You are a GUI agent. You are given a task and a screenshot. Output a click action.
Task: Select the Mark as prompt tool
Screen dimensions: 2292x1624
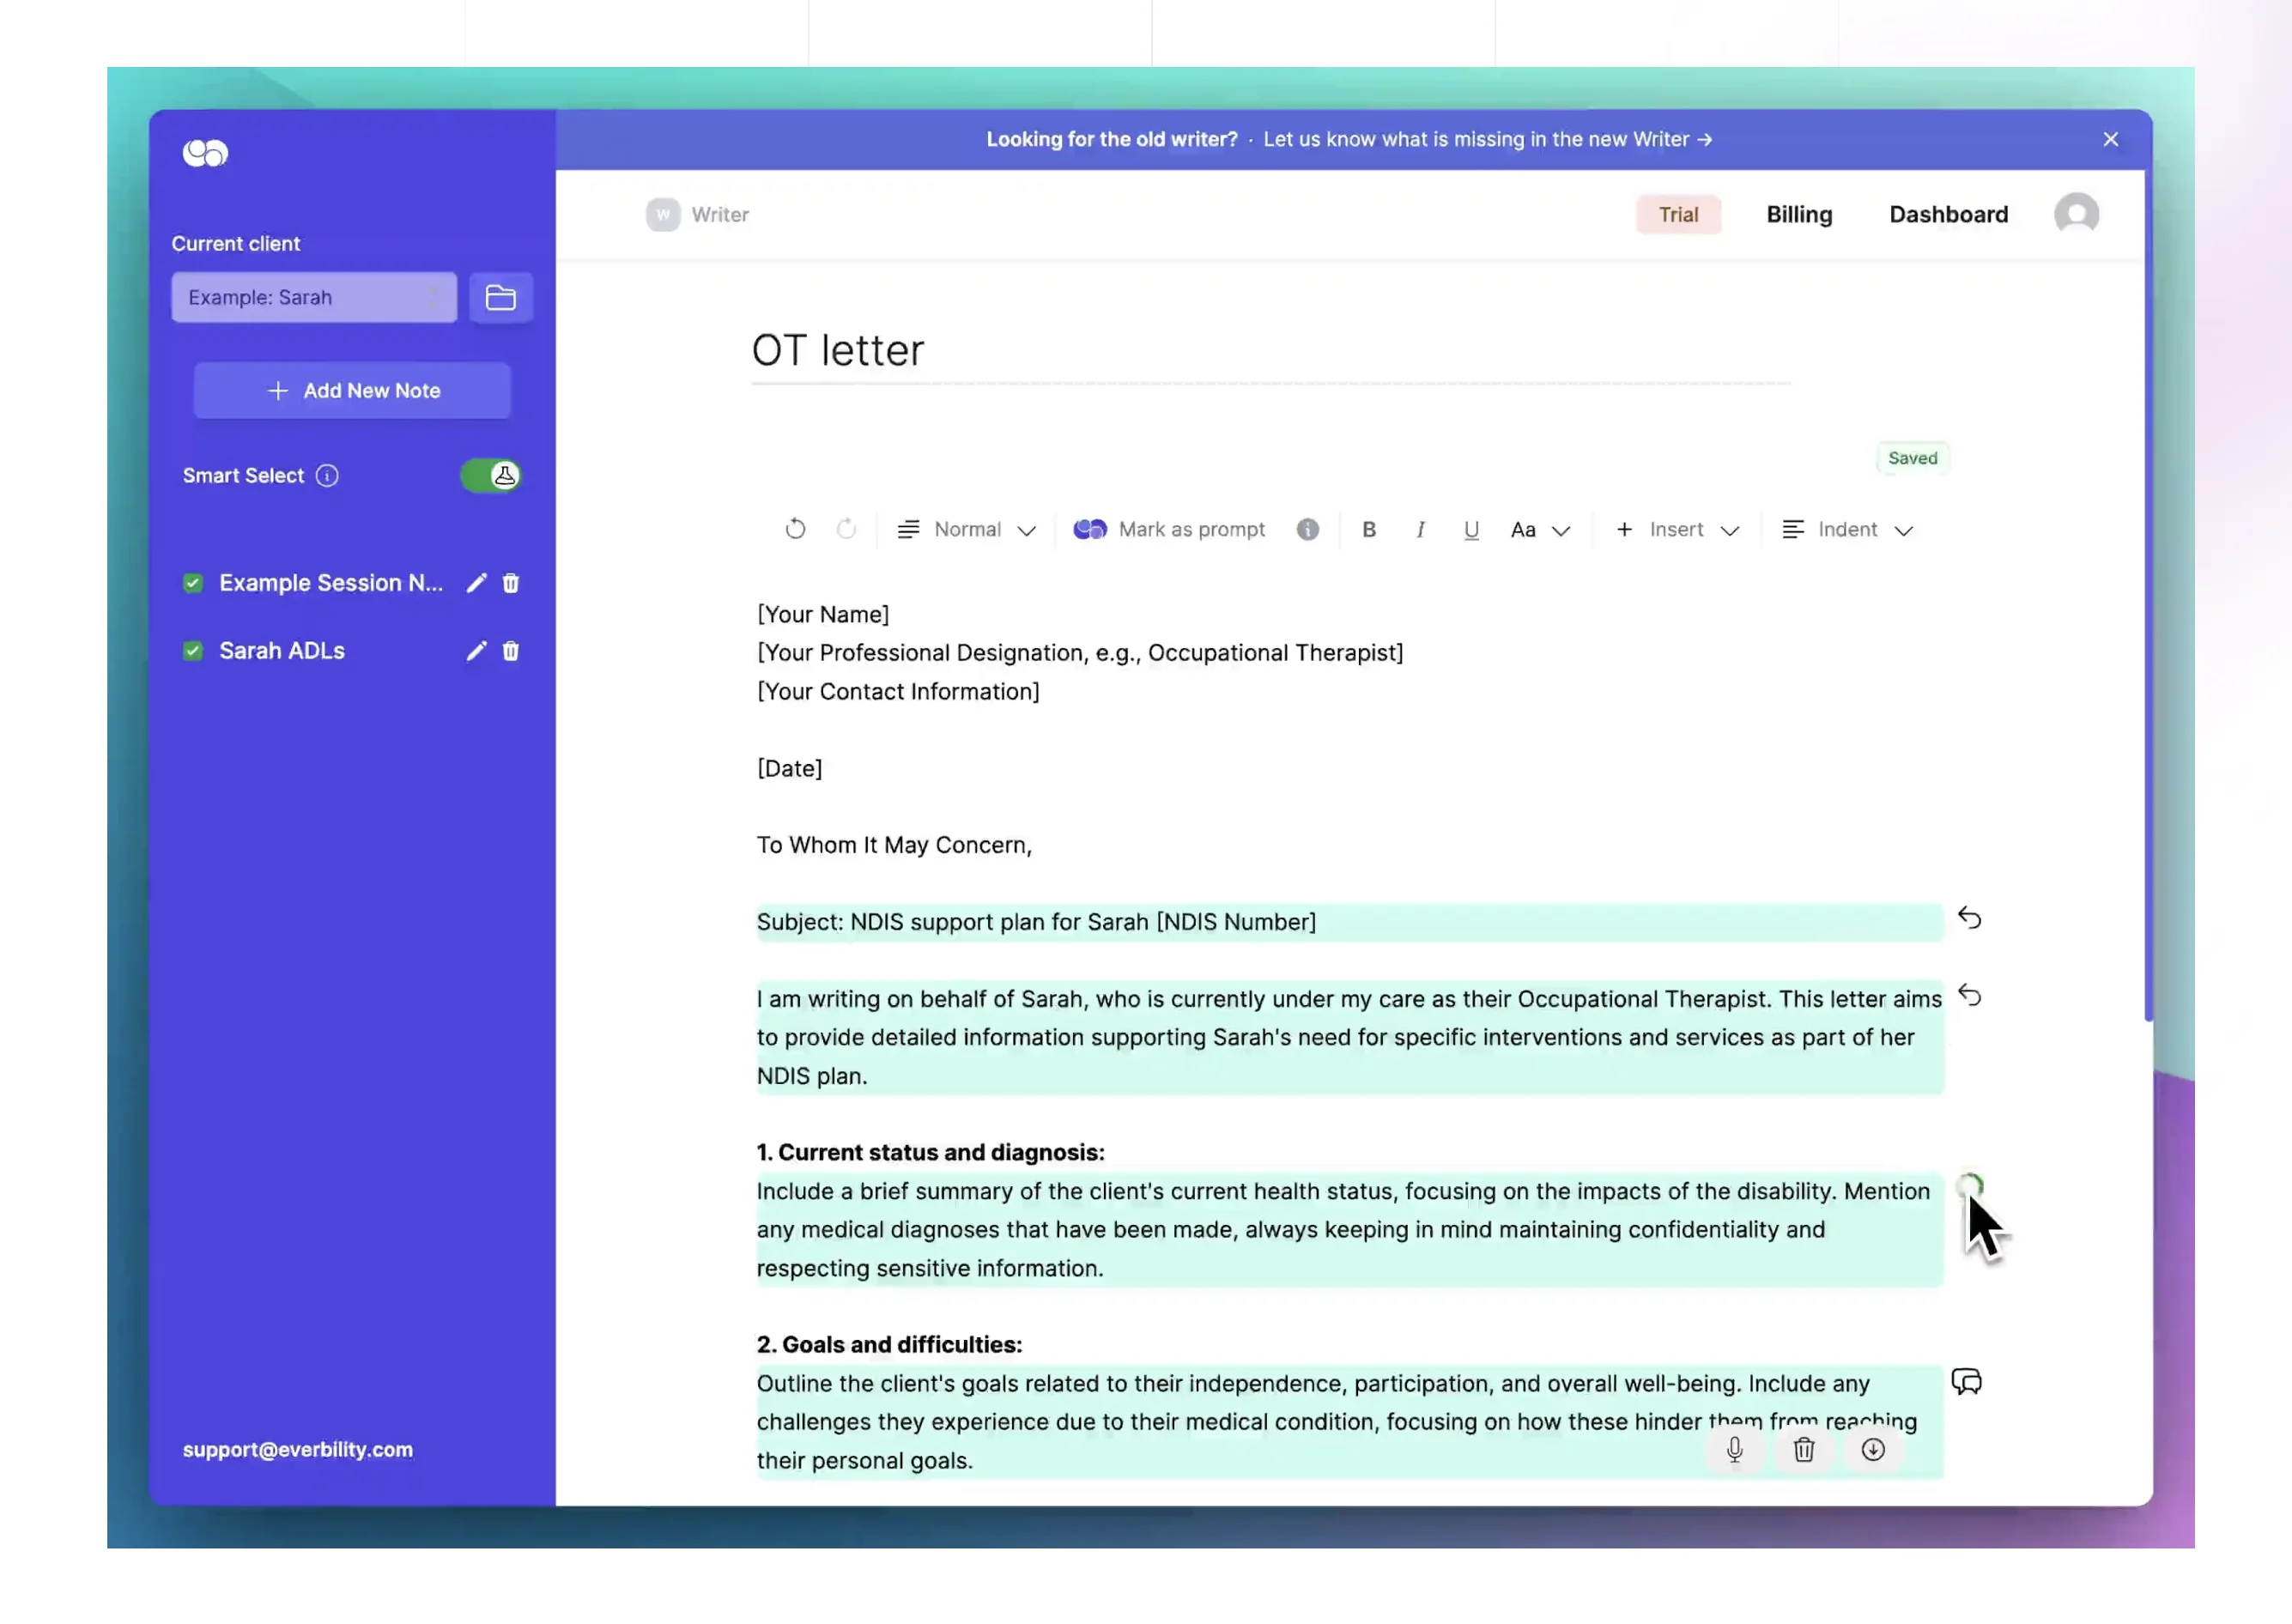click(1170, 529)
